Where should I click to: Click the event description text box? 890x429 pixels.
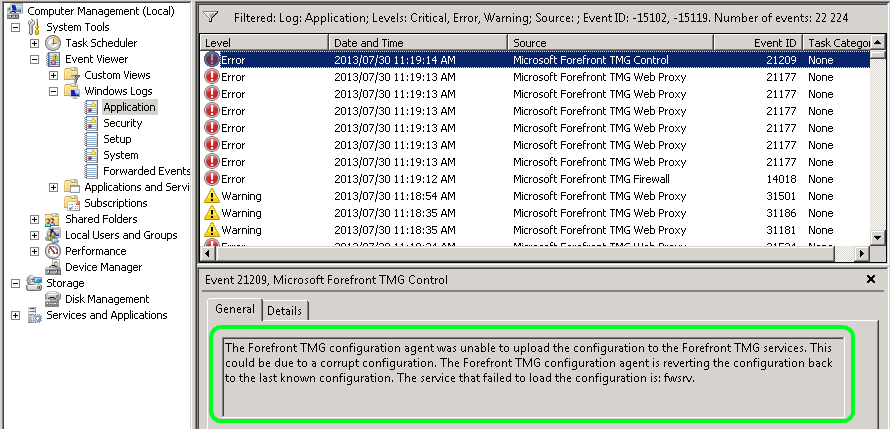[533, 377]
